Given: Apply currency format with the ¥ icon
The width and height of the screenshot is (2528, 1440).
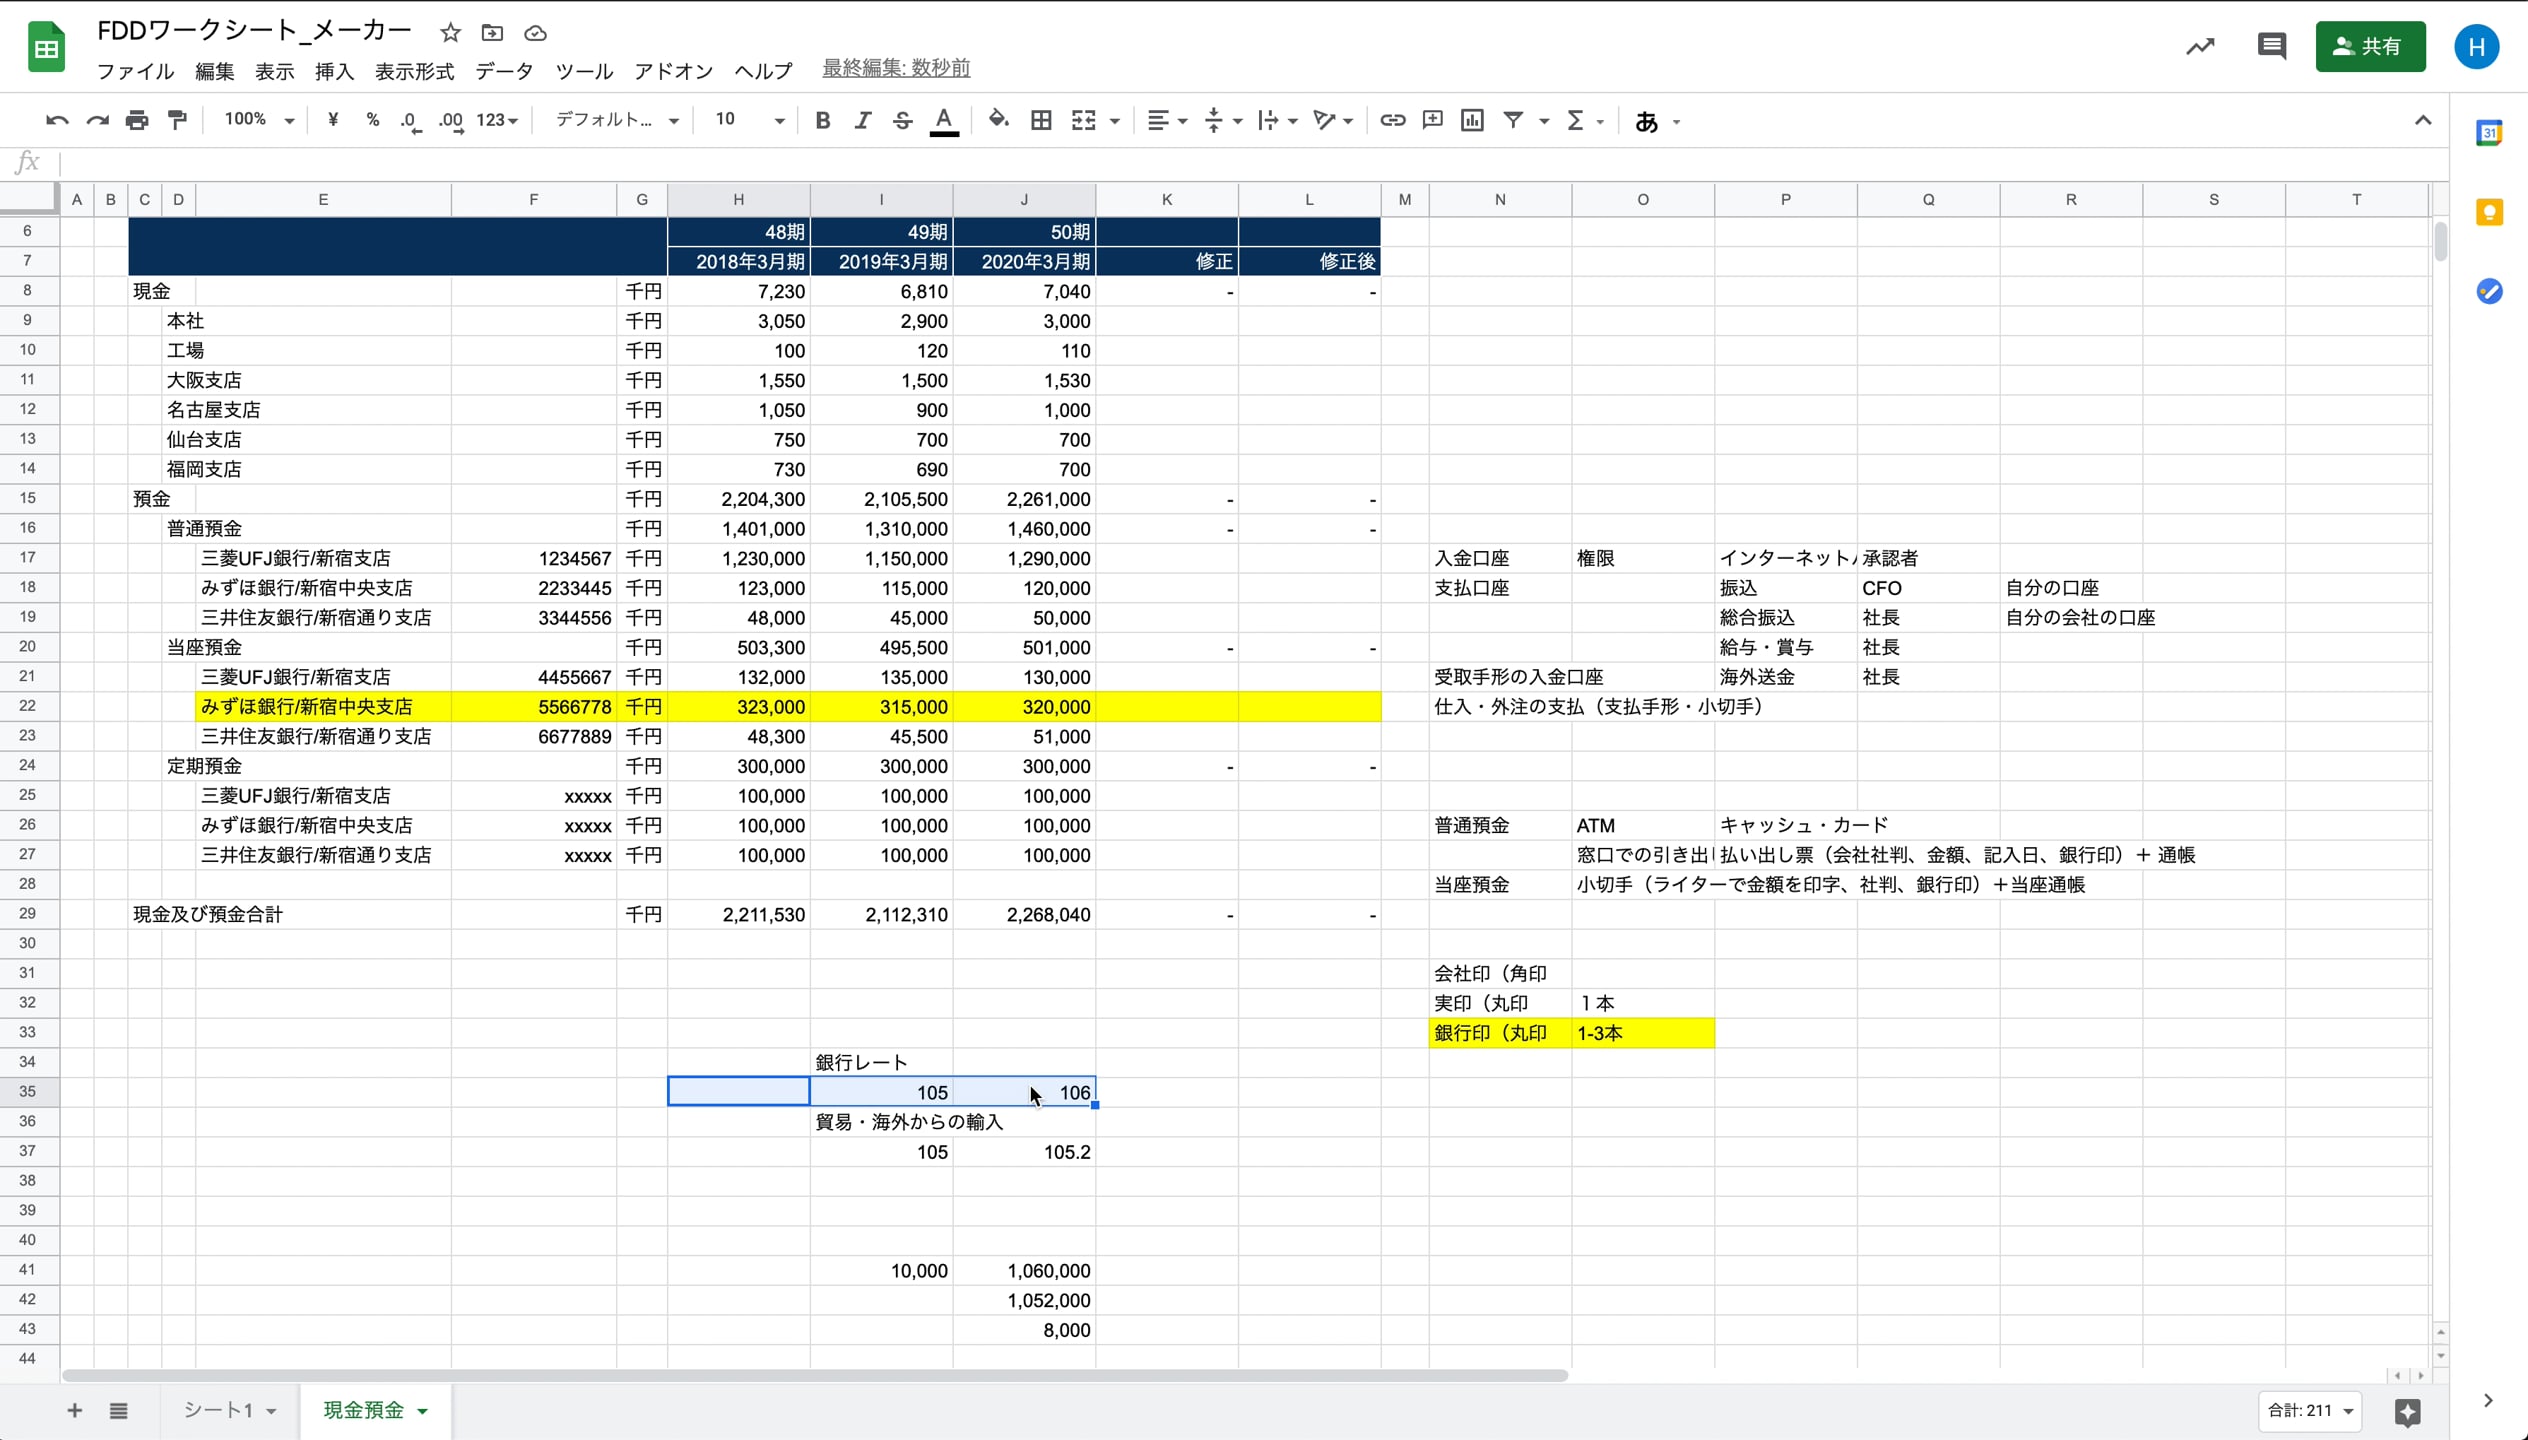Looking at the screenshot, I should coord(333,119).
